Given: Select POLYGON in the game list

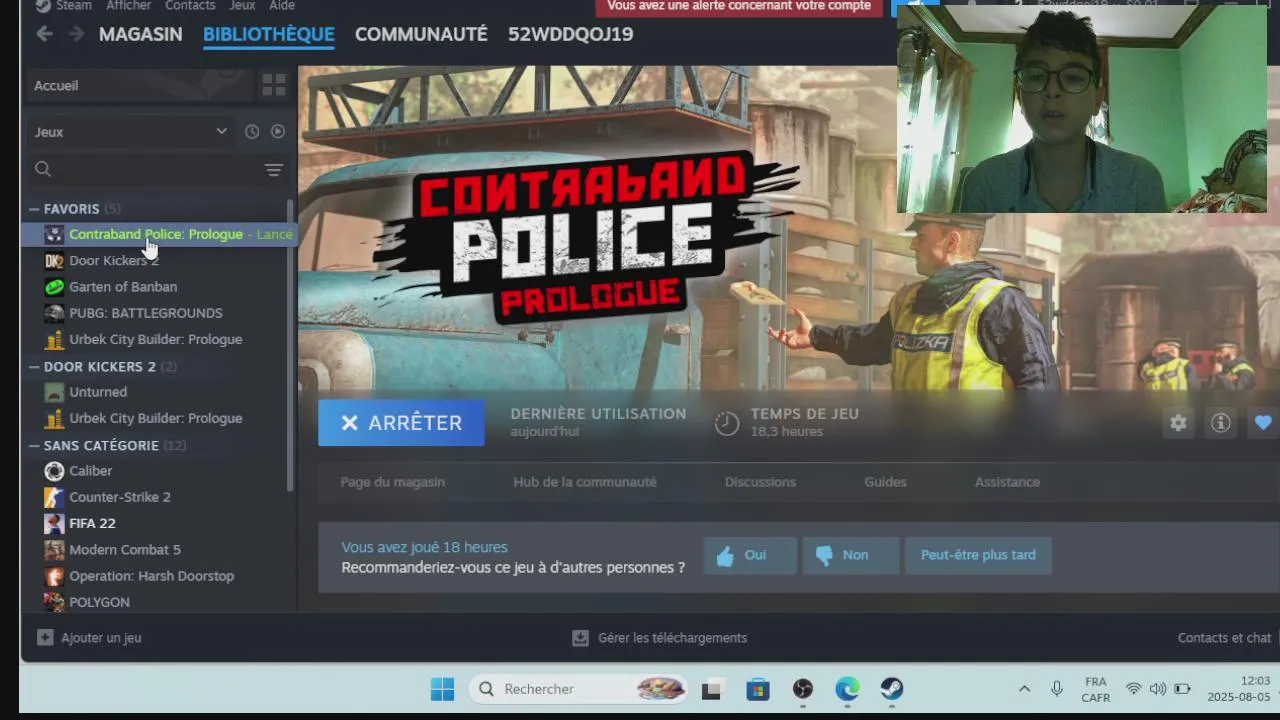Looking at the screenshot, I should [x=100, y=602].
